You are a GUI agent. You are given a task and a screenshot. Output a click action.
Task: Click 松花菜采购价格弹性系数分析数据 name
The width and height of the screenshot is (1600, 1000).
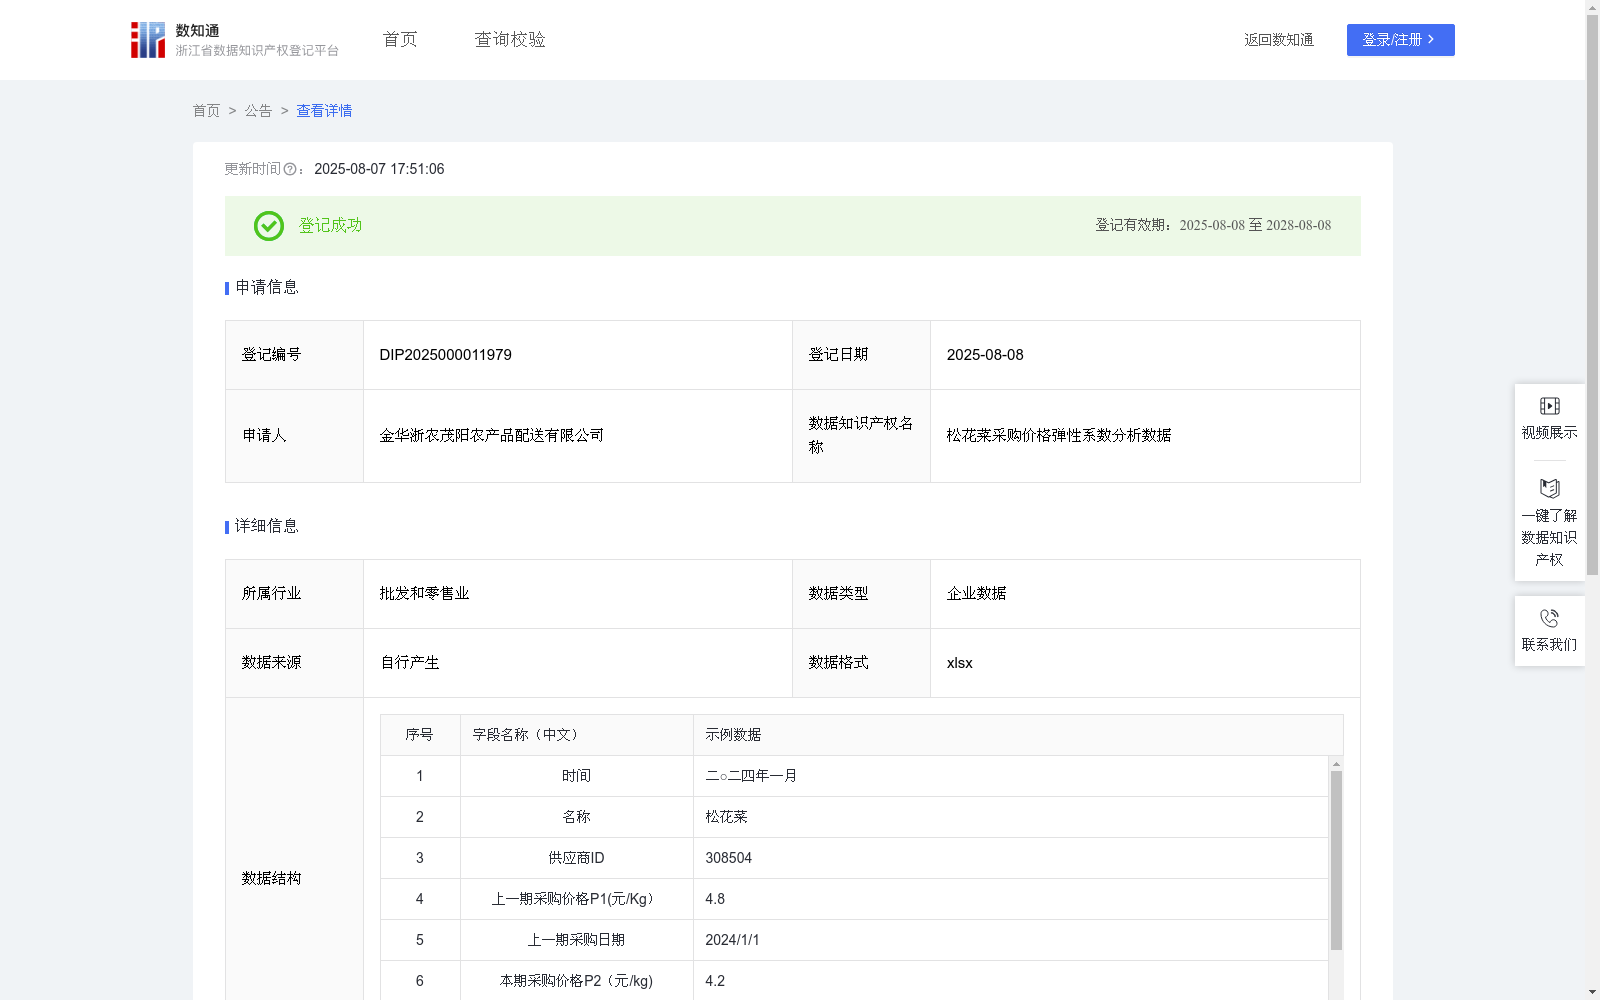pyautogui.click(x=1059, y=436)
